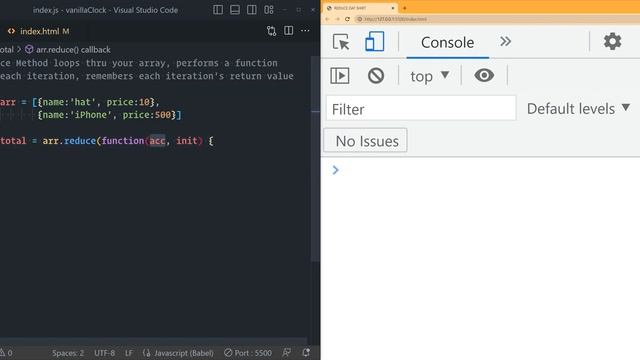Click the 'hat' string in code

click(x=82, y=102)
